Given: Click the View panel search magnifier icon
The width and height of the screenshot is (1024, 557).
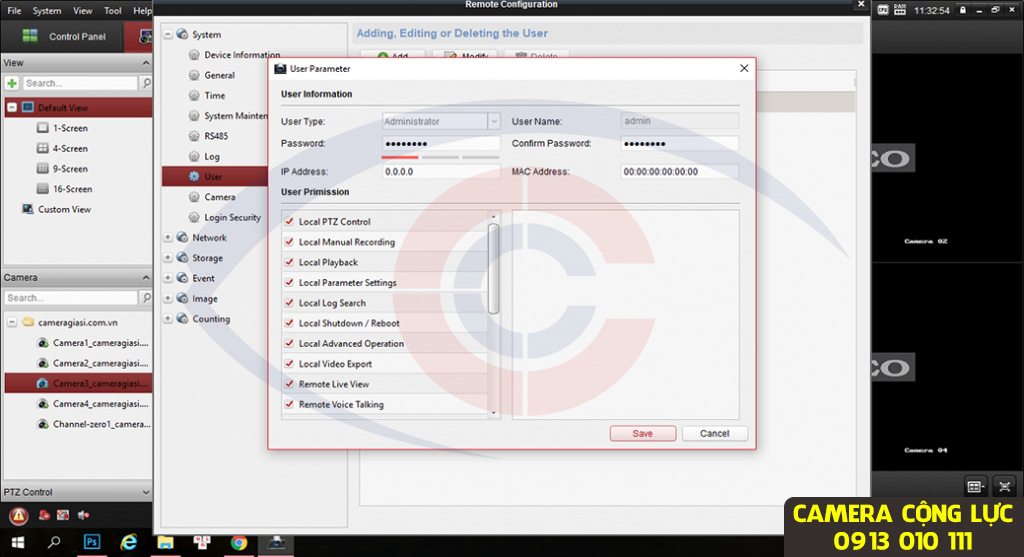Looking at the screenshot, I should point(146,83).
